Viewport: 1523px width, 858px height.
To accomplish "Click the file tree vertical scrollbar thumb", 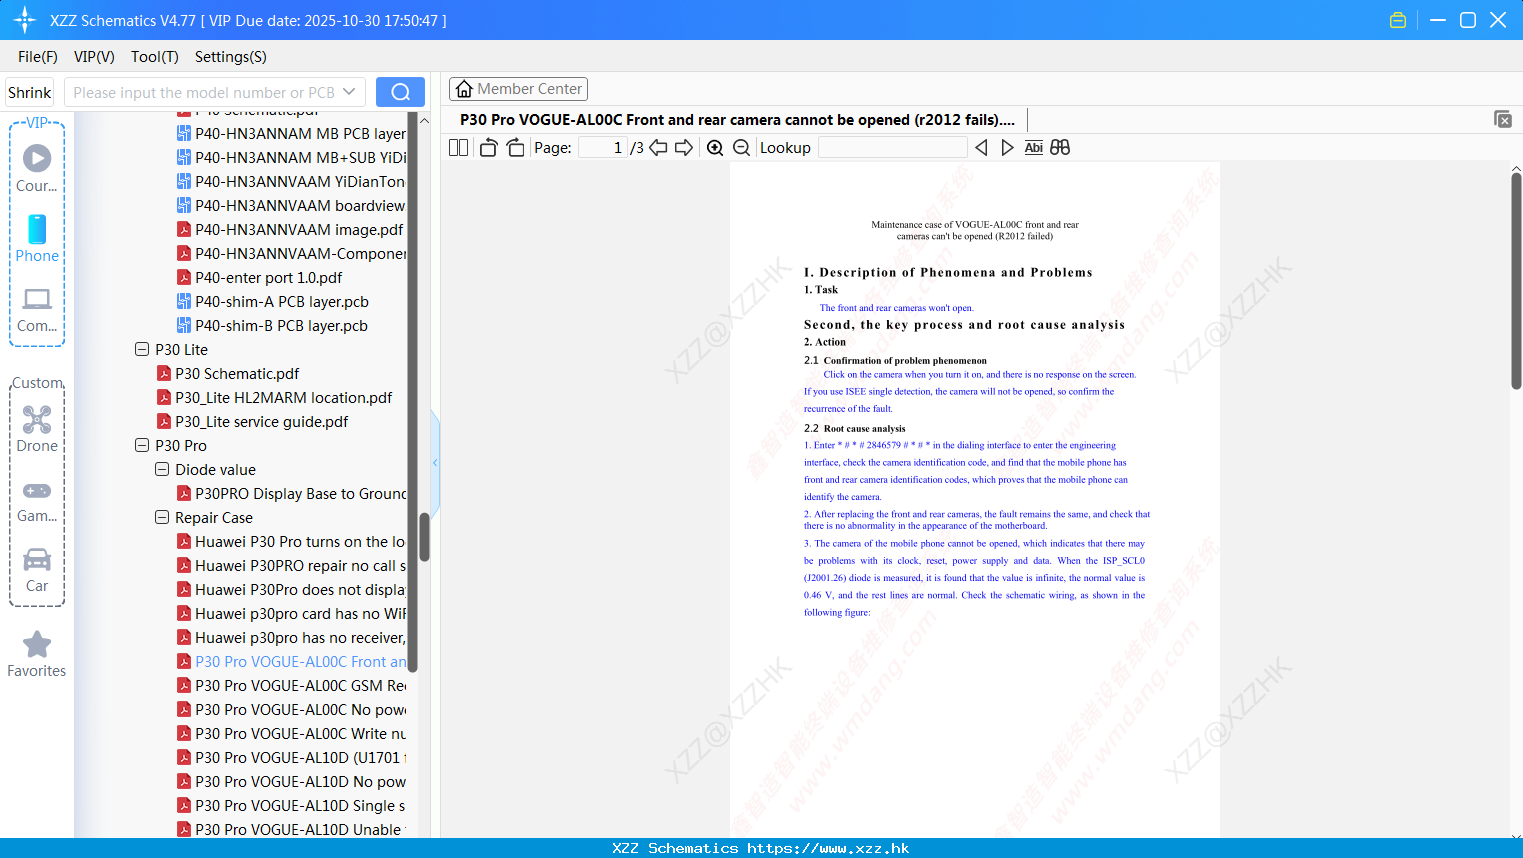I will point(424,537).
